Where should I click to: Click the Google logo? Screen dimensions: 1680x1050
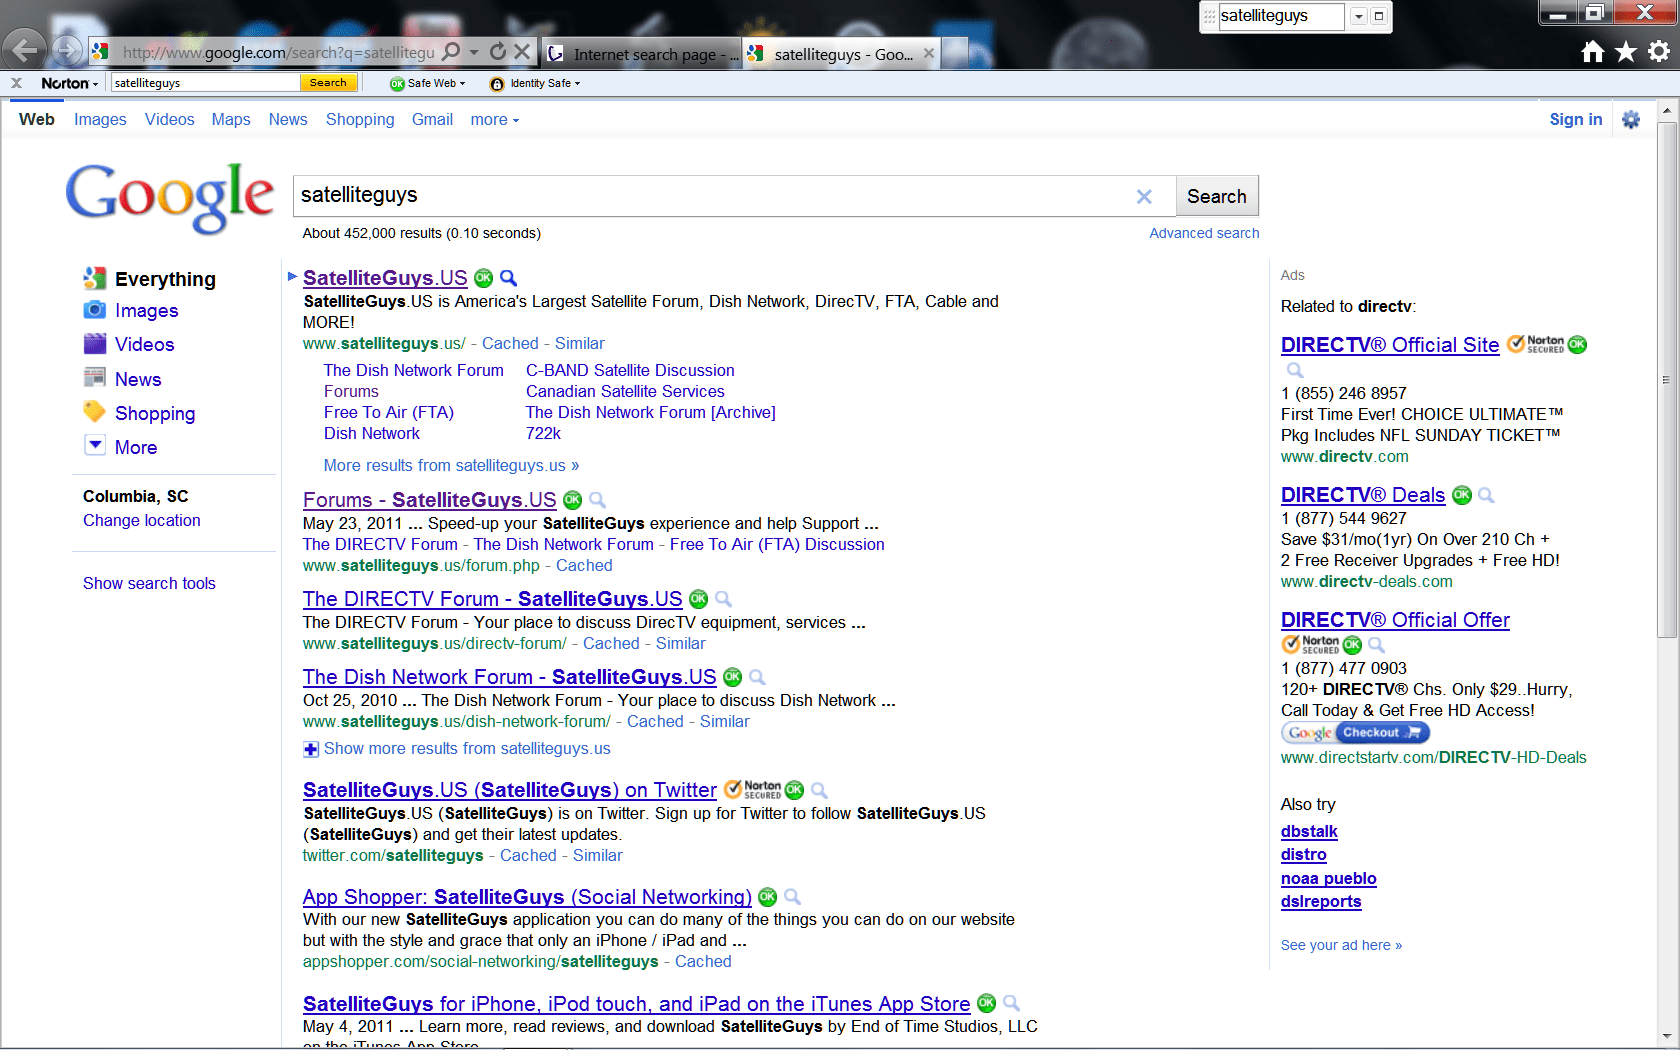click(170, 197)
